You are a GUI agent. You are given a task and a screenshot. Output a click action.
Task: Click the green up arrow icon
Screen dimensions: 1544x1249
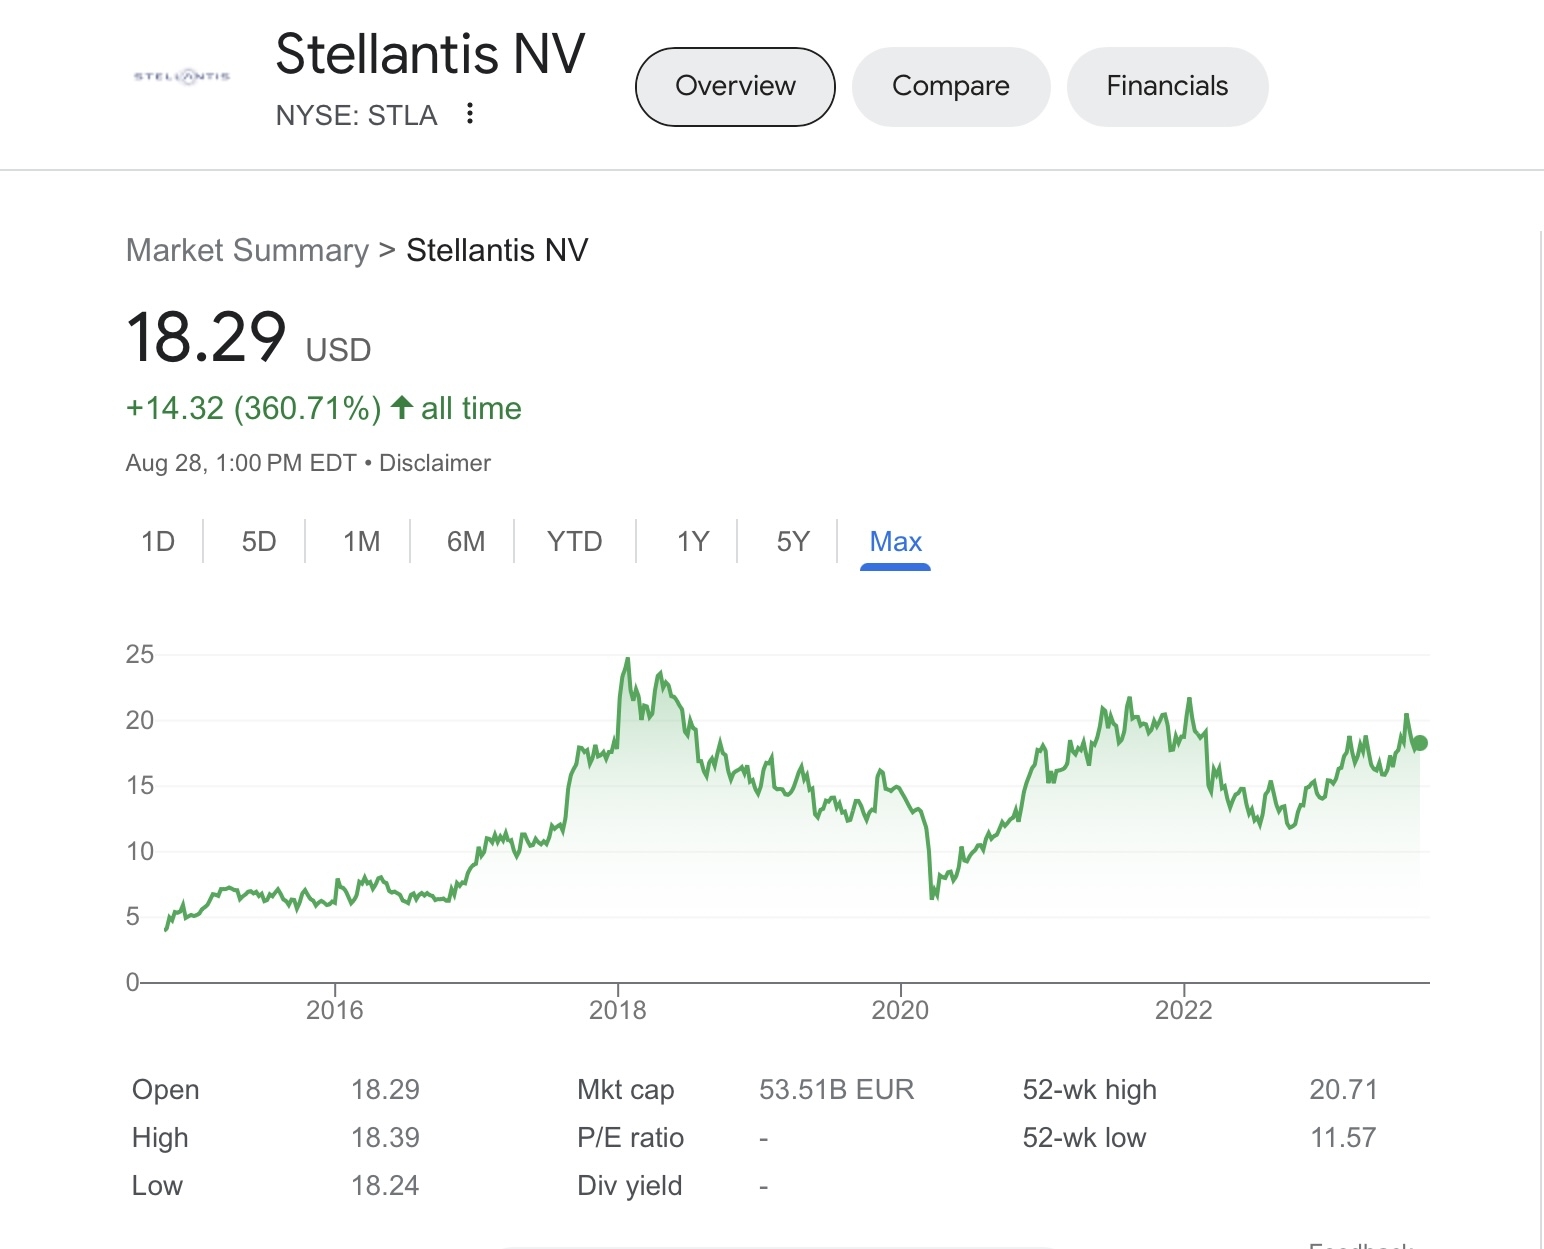pos(402,408)
